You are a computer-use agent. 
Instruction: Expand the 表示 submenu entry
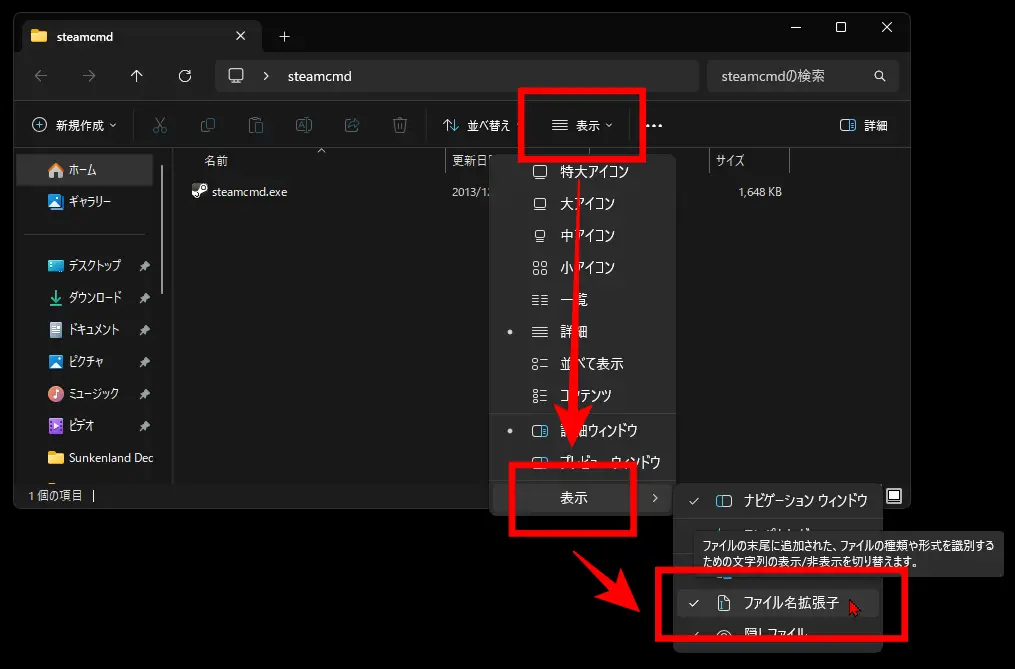pyautogui.click(x=583, y=498)
